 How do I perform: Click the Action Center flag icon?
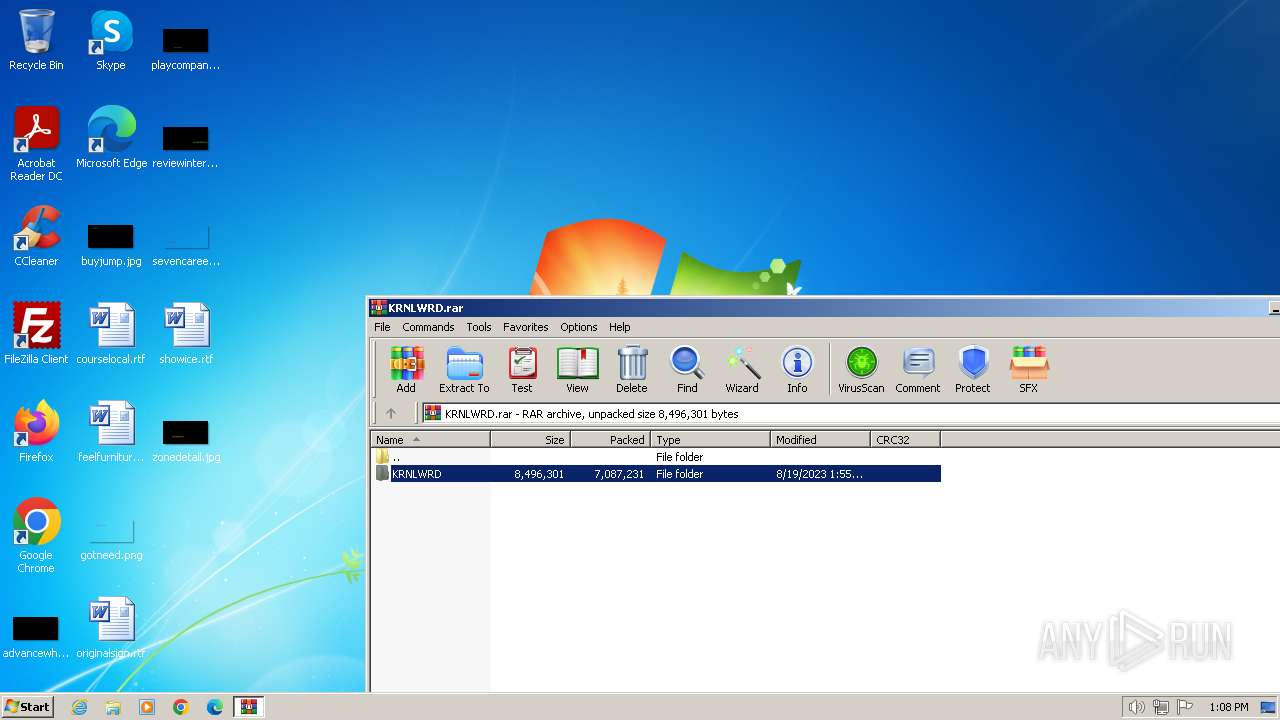pos(1185,707)
